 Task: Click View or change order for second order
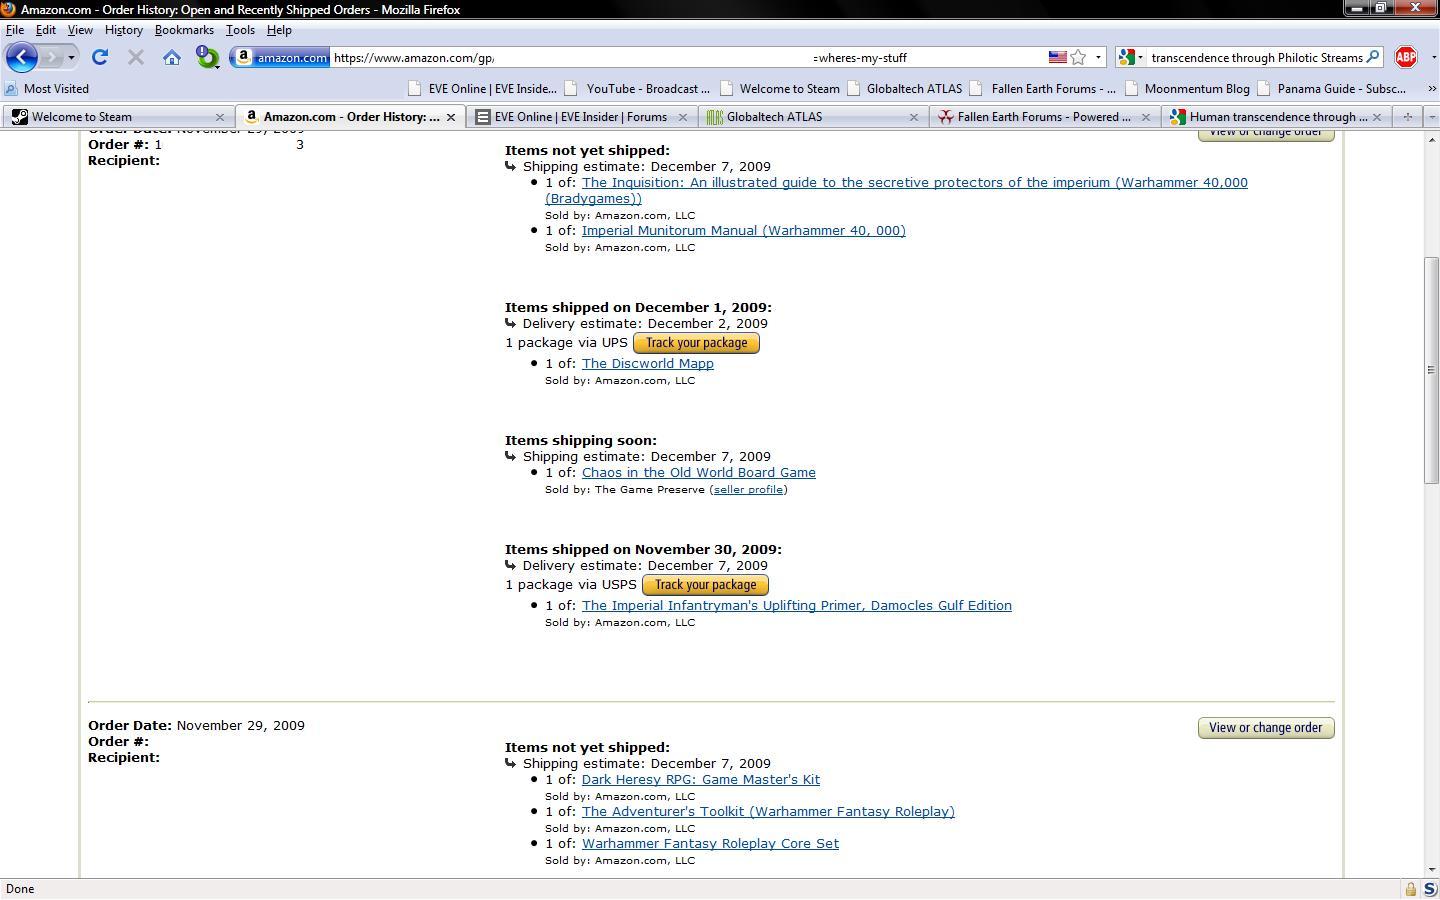tap(1266, 728)
